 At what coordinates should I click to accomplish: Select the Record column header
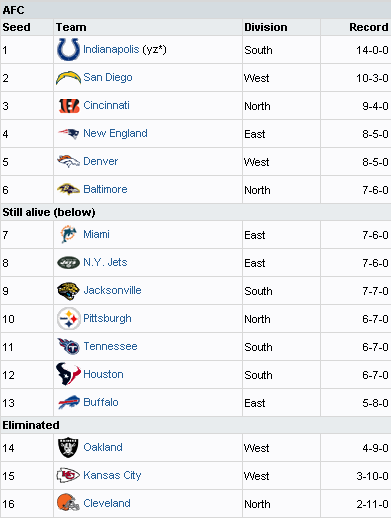pos(369,27)
